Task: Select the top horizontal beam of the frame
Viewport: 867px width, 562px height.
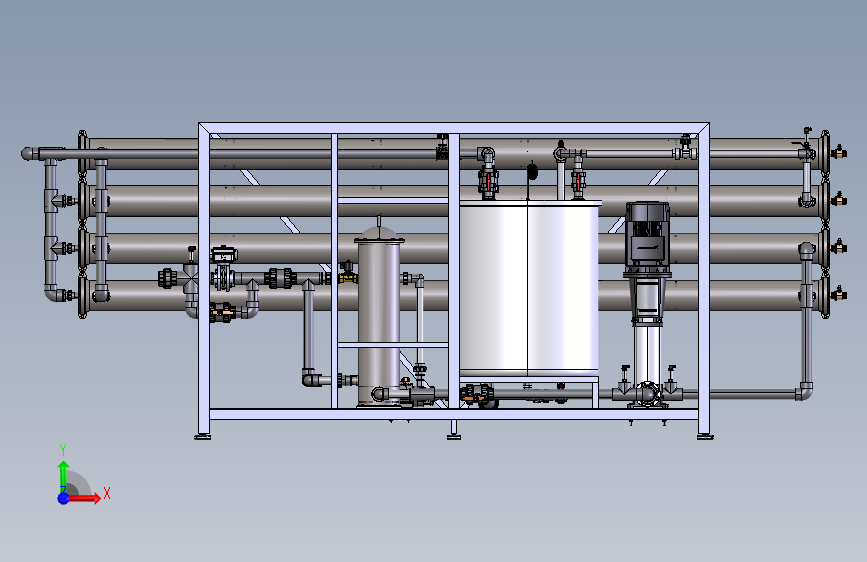Action: 453,128
